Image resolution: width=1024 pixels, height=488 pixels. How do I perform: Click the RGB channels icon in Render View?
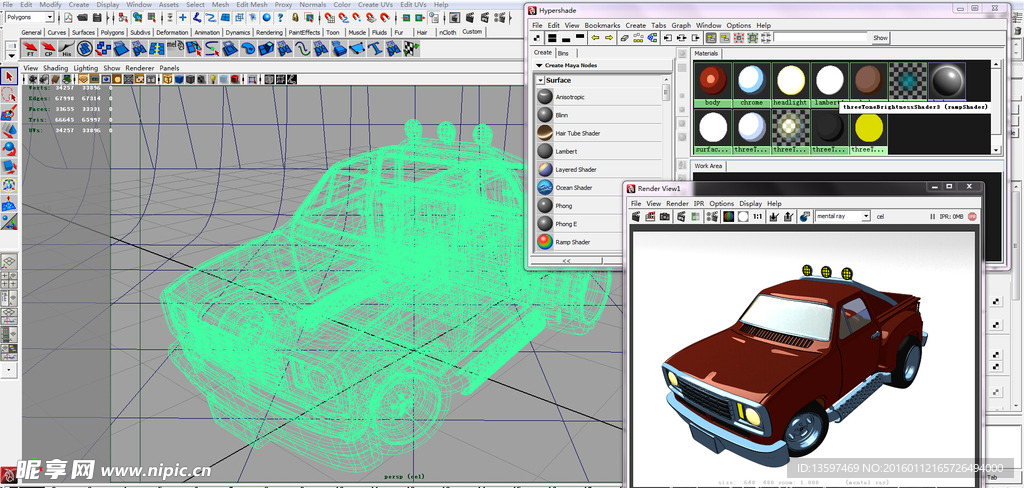728,216
